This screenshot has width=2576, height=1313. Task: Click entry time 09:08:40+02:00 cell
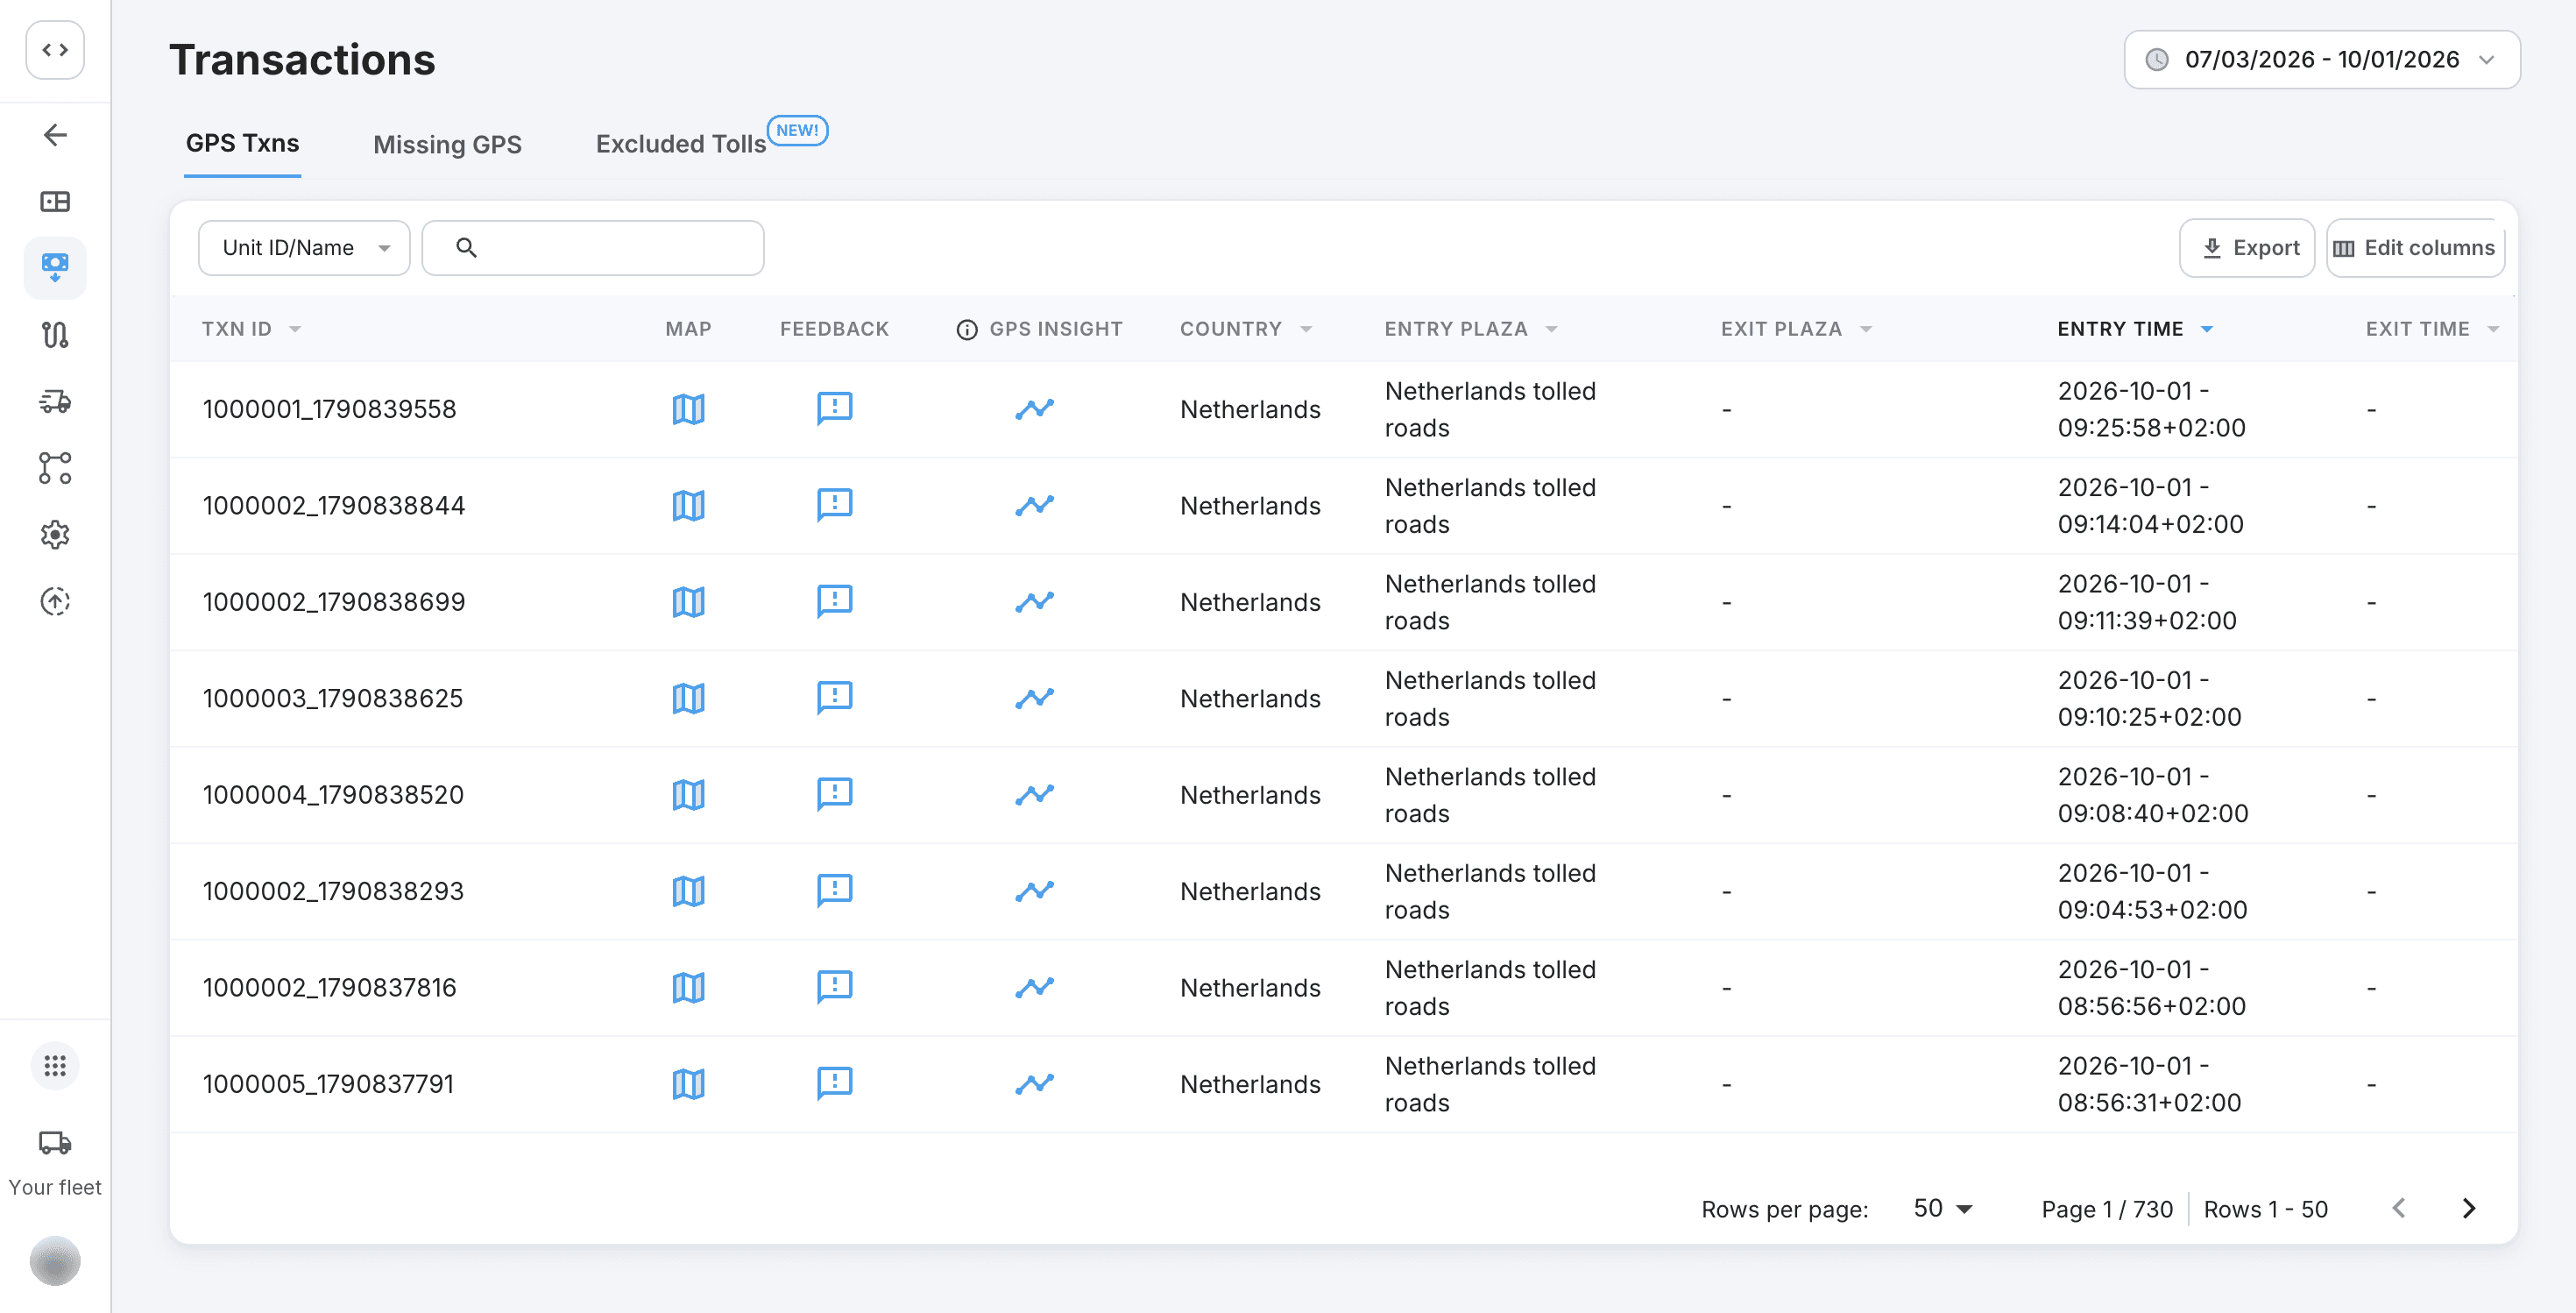coord(2153,795)
